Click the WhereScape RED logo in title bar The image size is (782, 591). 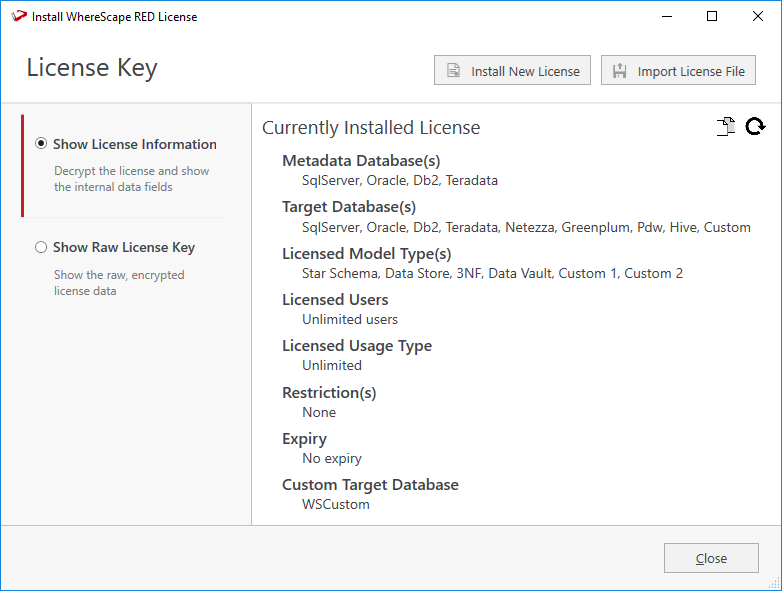pyautogui.click(x=18, y=16)
